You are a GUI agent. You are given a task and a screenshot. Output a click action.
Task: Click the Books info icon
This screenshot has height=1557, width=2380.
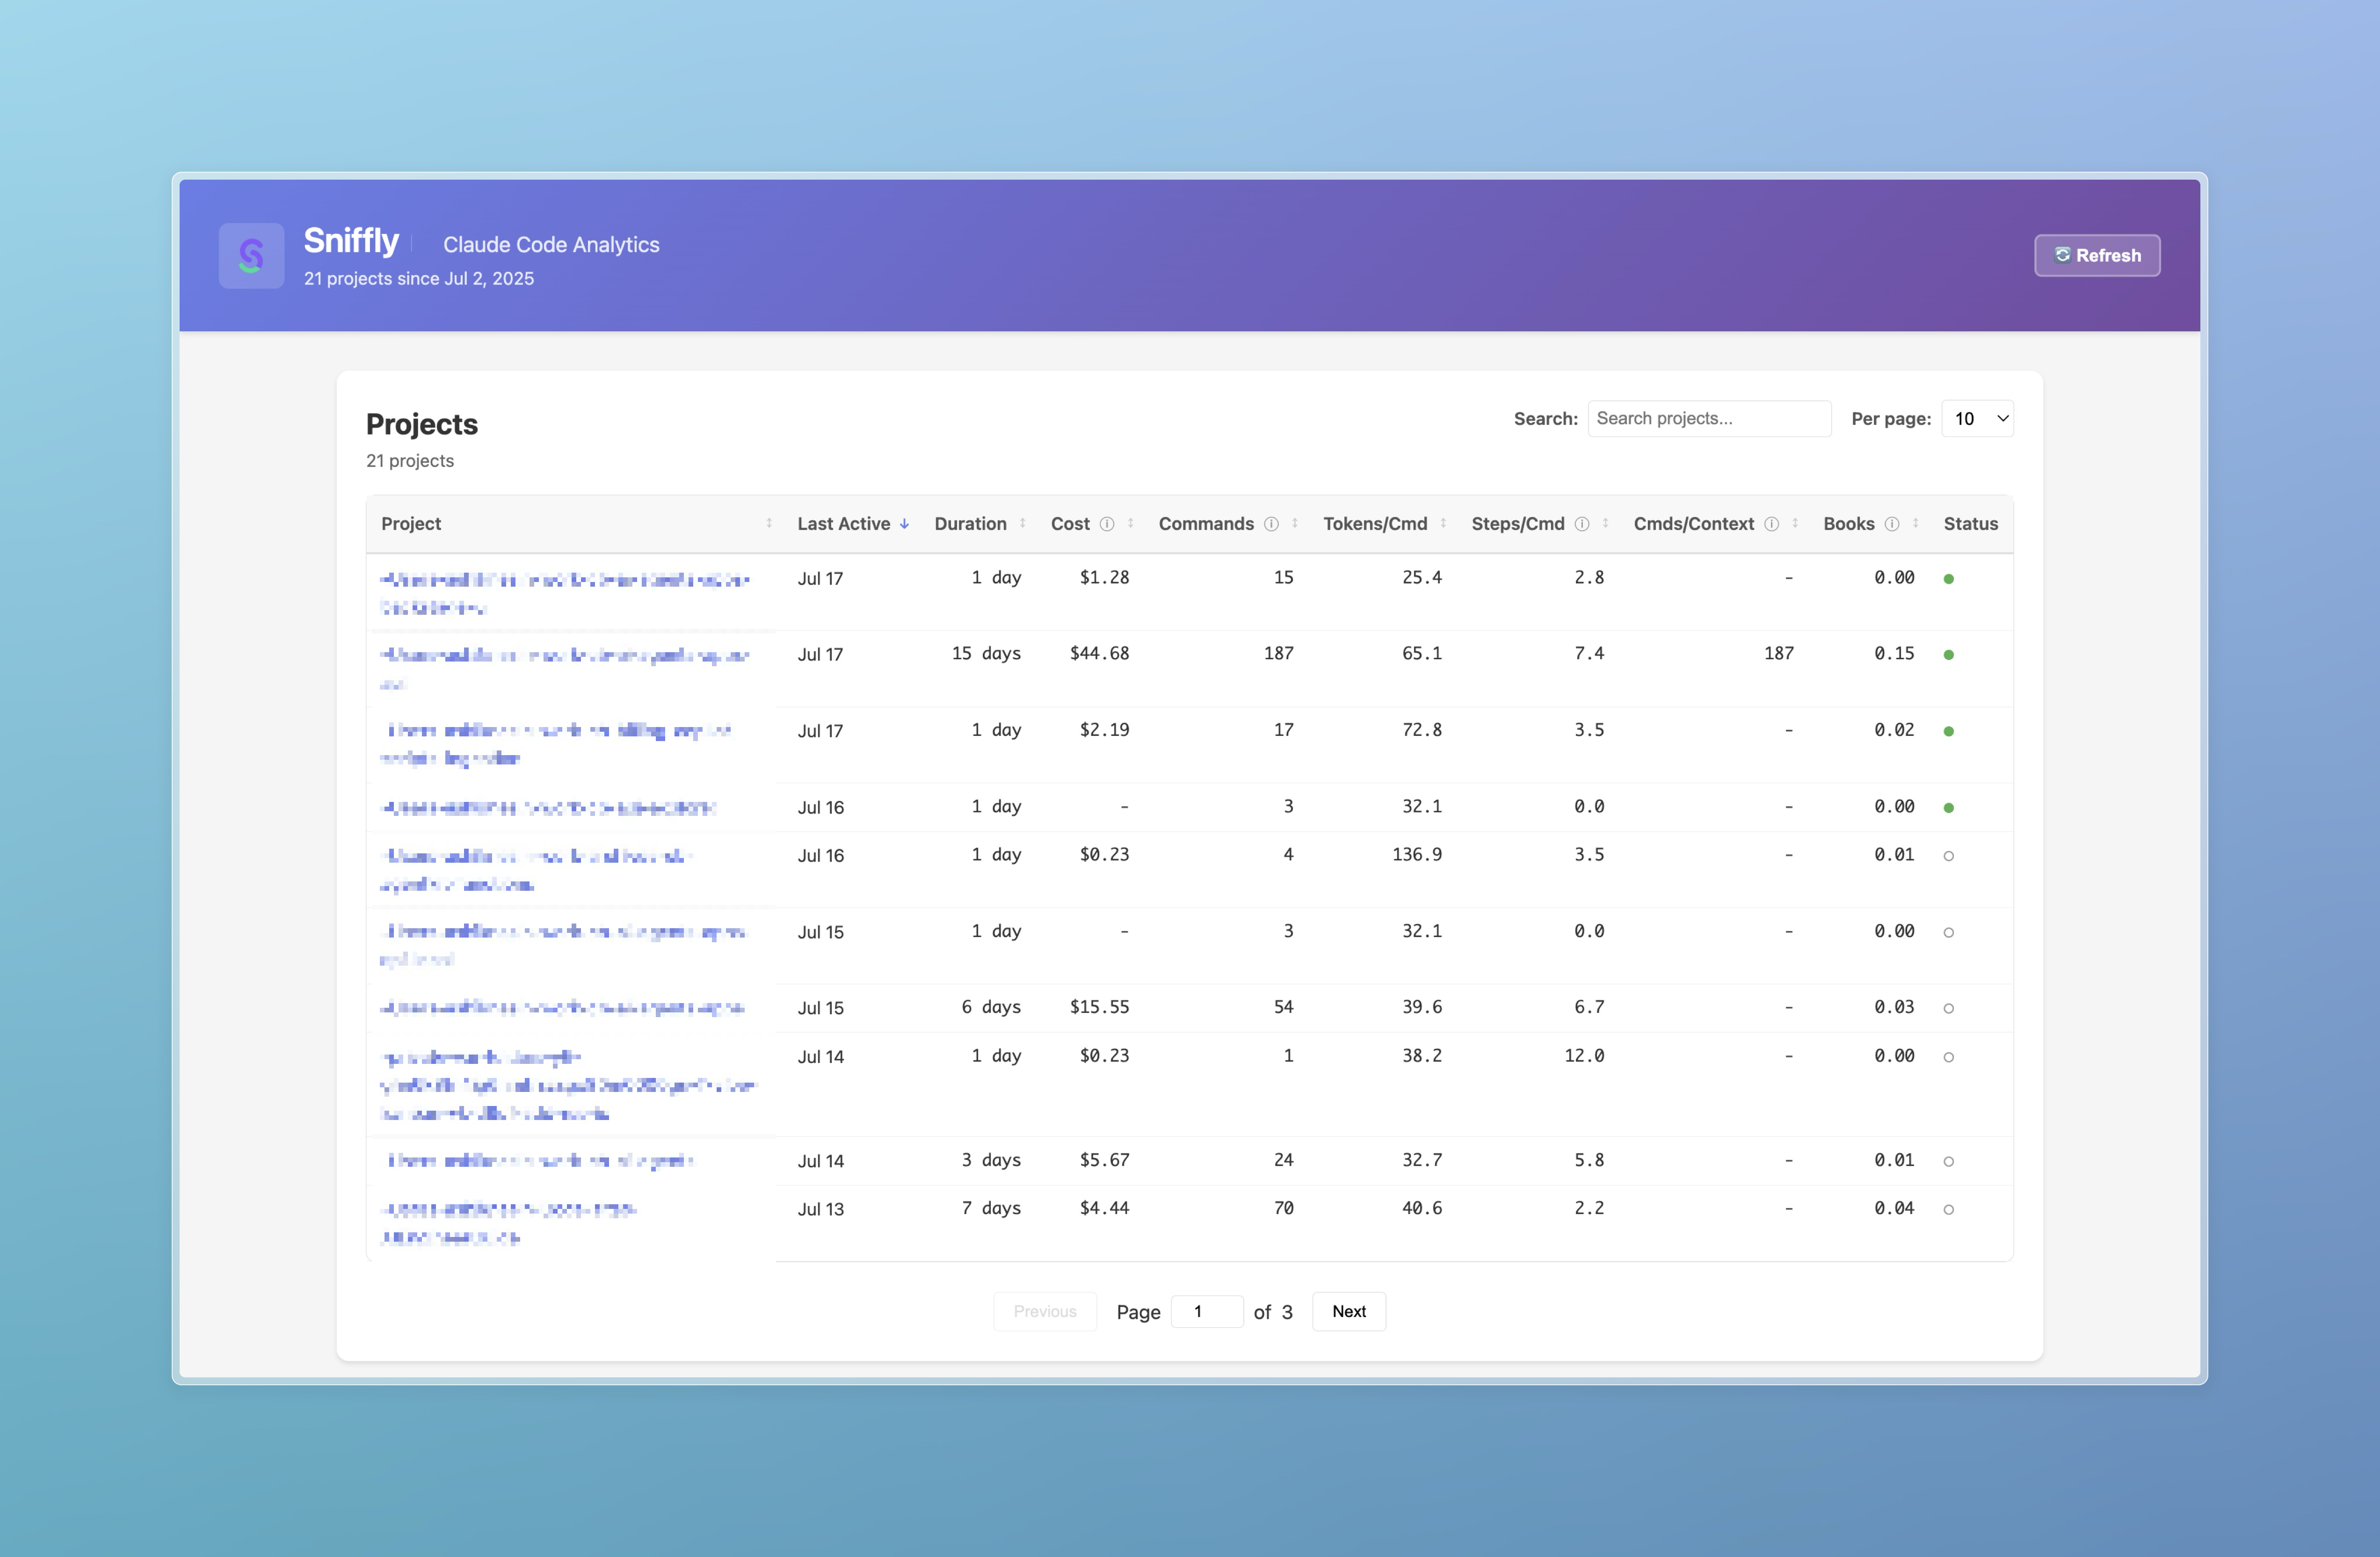click(x=1892, y=524)
